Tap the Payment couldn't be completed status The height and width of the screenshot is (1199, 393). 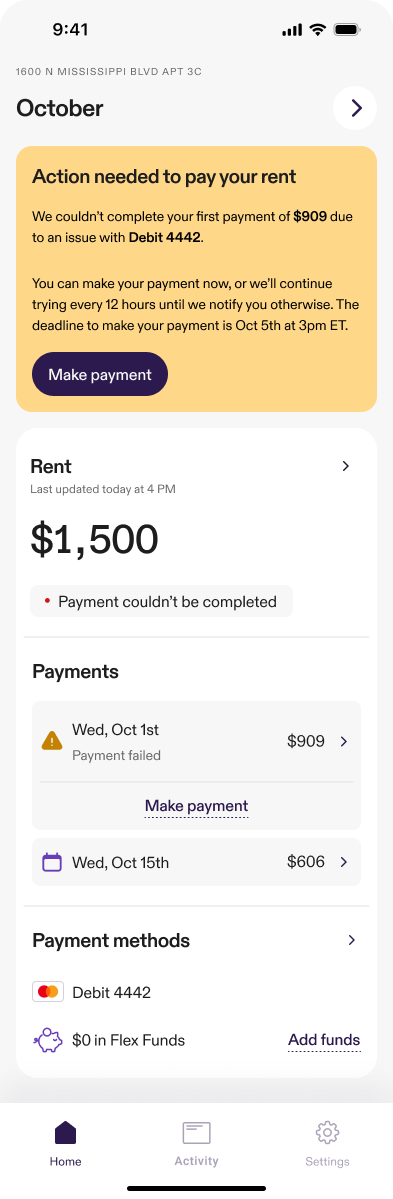click(x=161, y=601)
